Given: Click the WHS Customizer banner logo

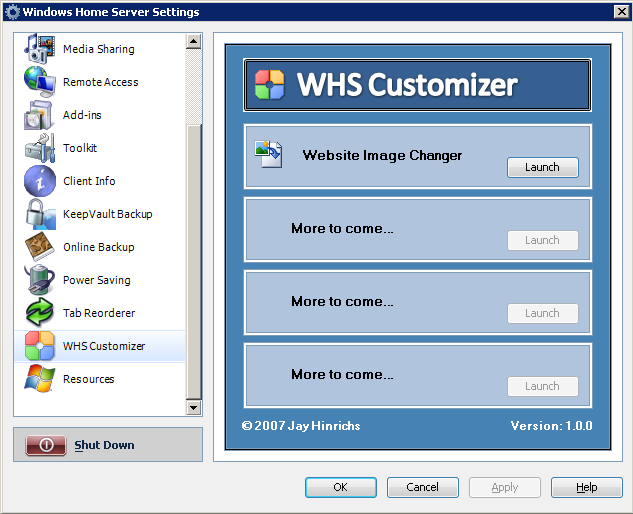Looking at the screenshot, I should tap(270, 85).
